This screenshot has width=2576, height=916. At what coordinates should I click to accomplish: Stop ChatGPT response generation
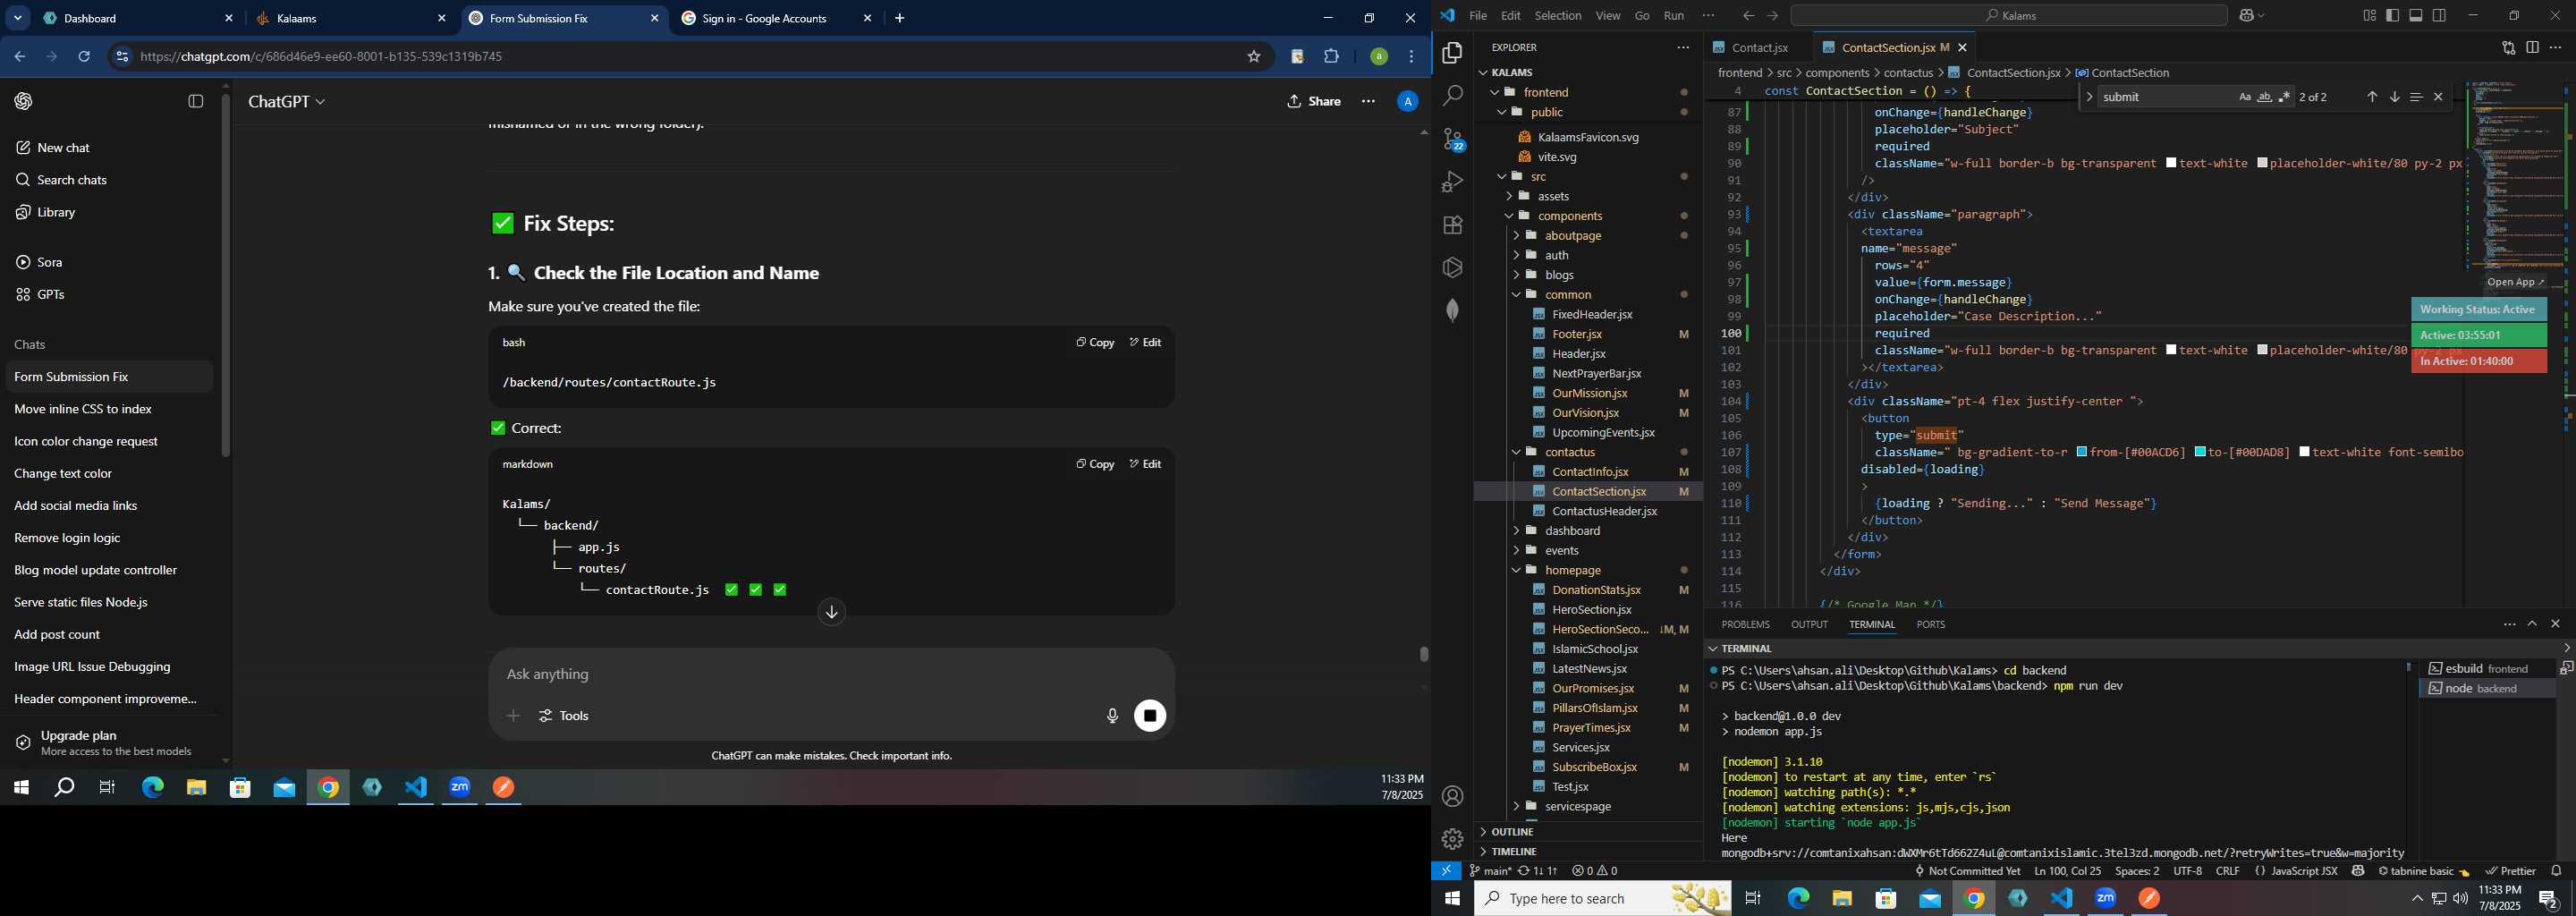pyautogui.click(x=1150, y=716)
